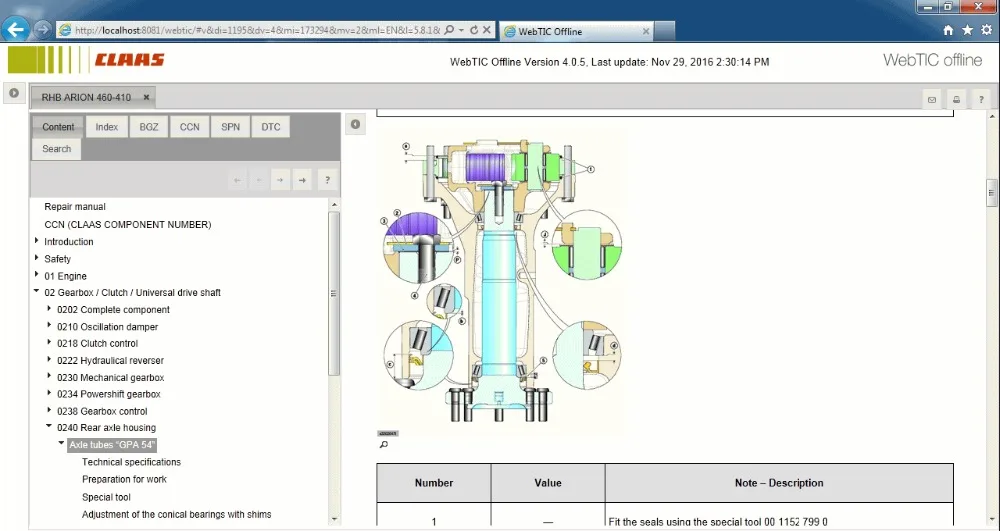
Task: Expand 0202 Complete component node
Action: point(49,309)
